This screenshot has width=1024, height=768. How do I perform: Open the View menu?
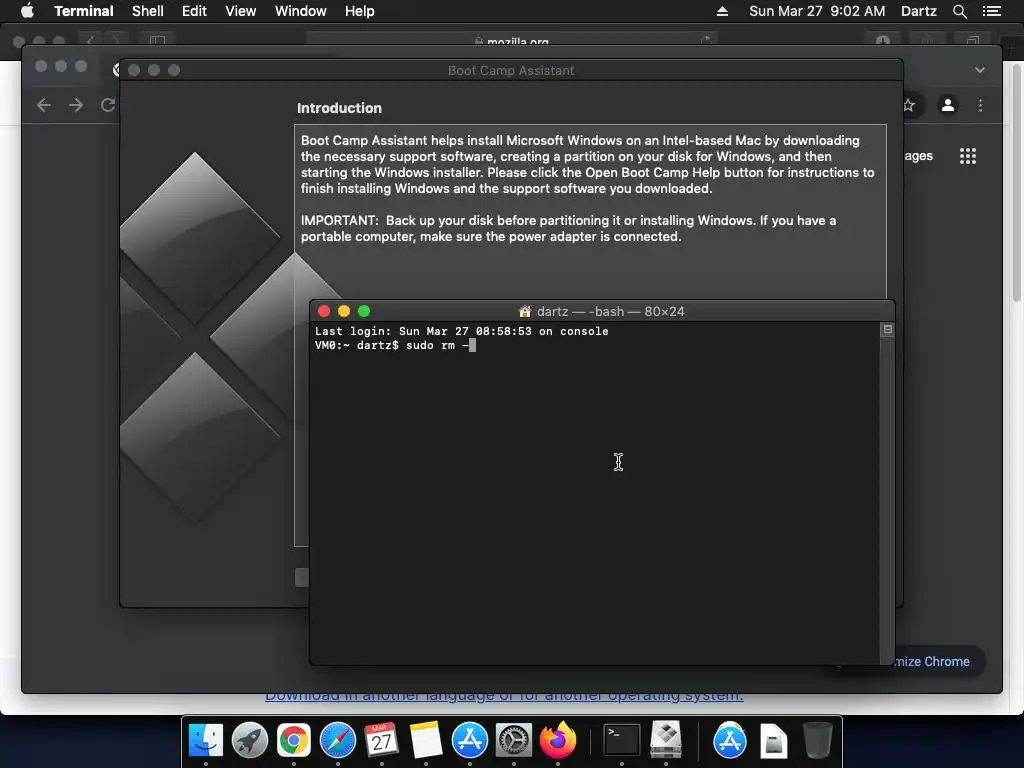click(240, 11)
